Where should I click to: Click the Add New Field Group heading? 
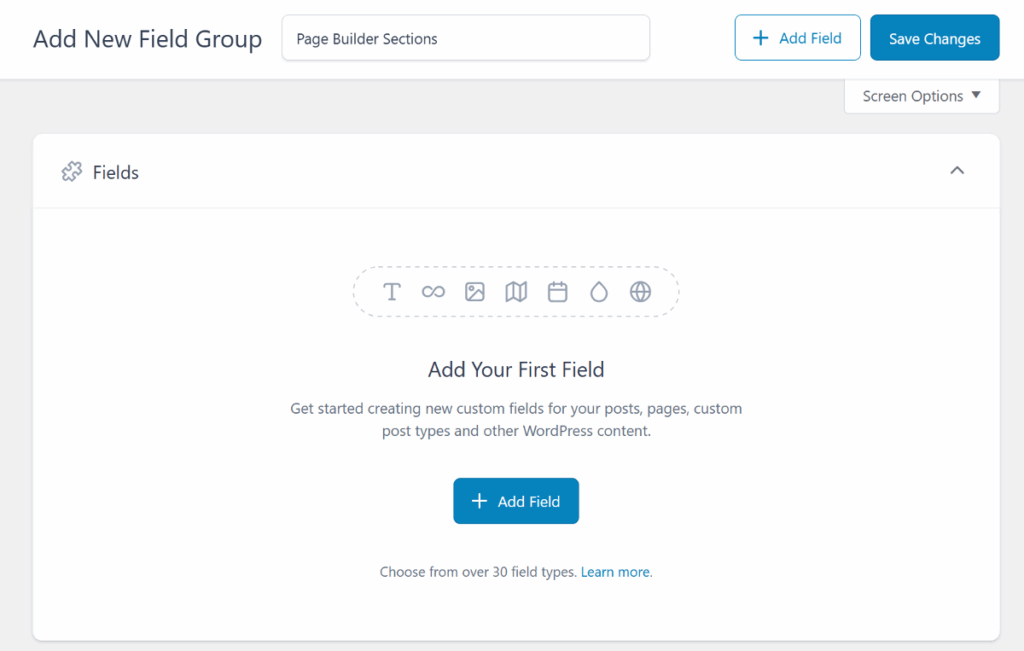pyautogui.click(x=147, y=39)
